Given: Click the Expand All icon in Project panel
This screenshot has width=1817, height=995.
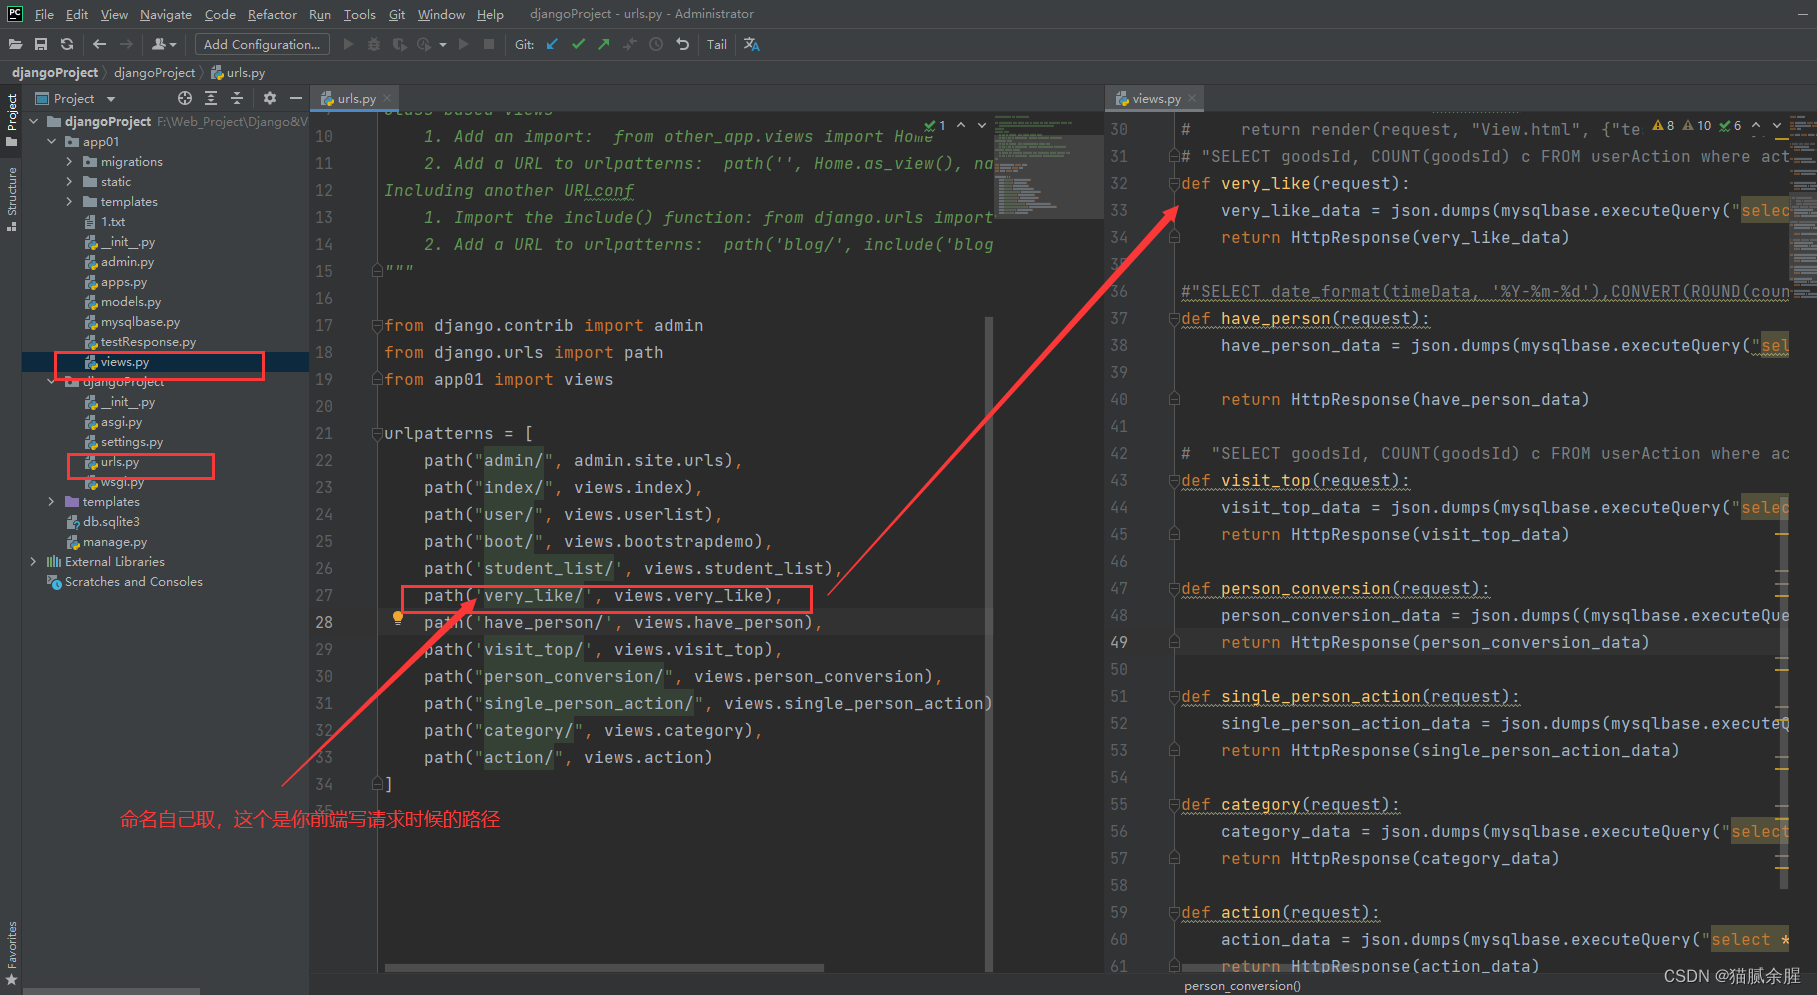Looking at the screenshot, I should pos(211,98).
